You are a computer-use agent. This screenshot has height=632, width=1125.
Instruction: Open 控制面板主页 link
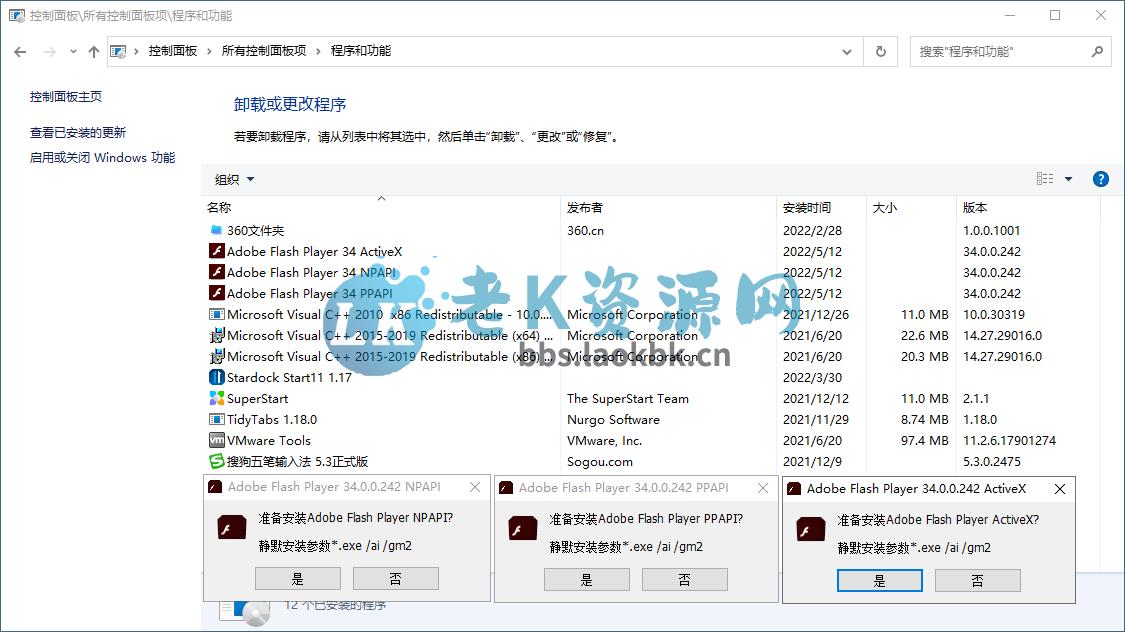tap(66, 97)
